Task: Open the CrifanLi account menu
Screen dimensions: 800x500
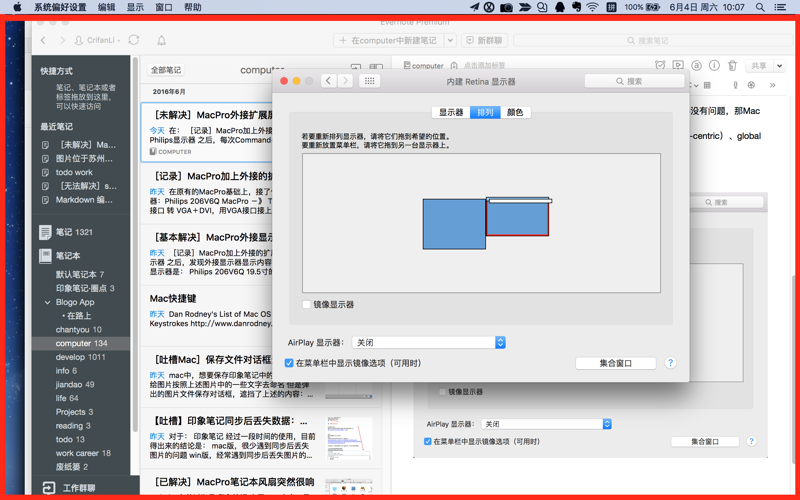Action: (x=98, y=40)
